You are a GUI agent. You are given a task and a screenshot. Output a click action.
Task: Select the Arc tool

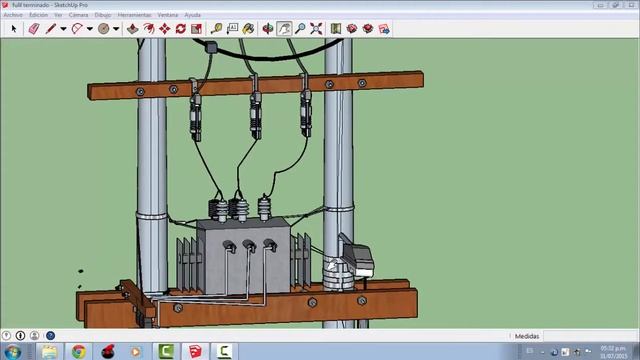tap(77, 29)
